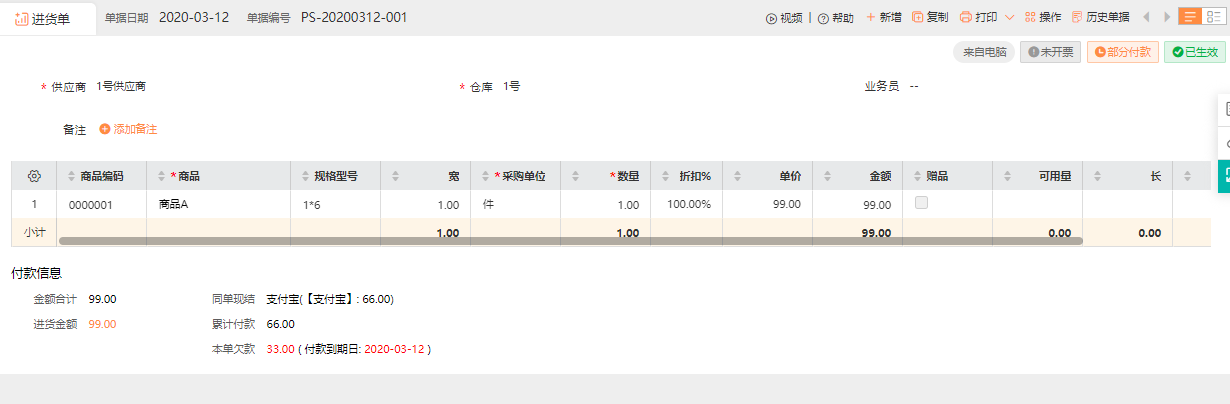Click the 来自电脑 tag

point(984,52)
